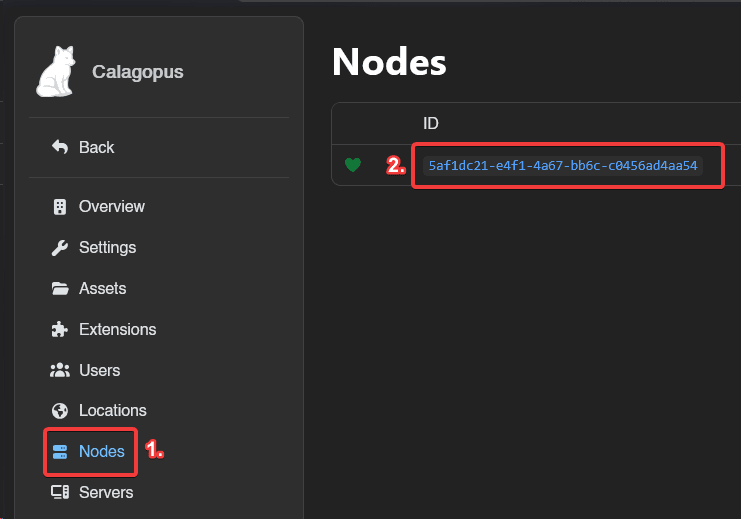The image size is (741, 519).
Task: Go to Settings in the sidebar
Action: point(107,247)
